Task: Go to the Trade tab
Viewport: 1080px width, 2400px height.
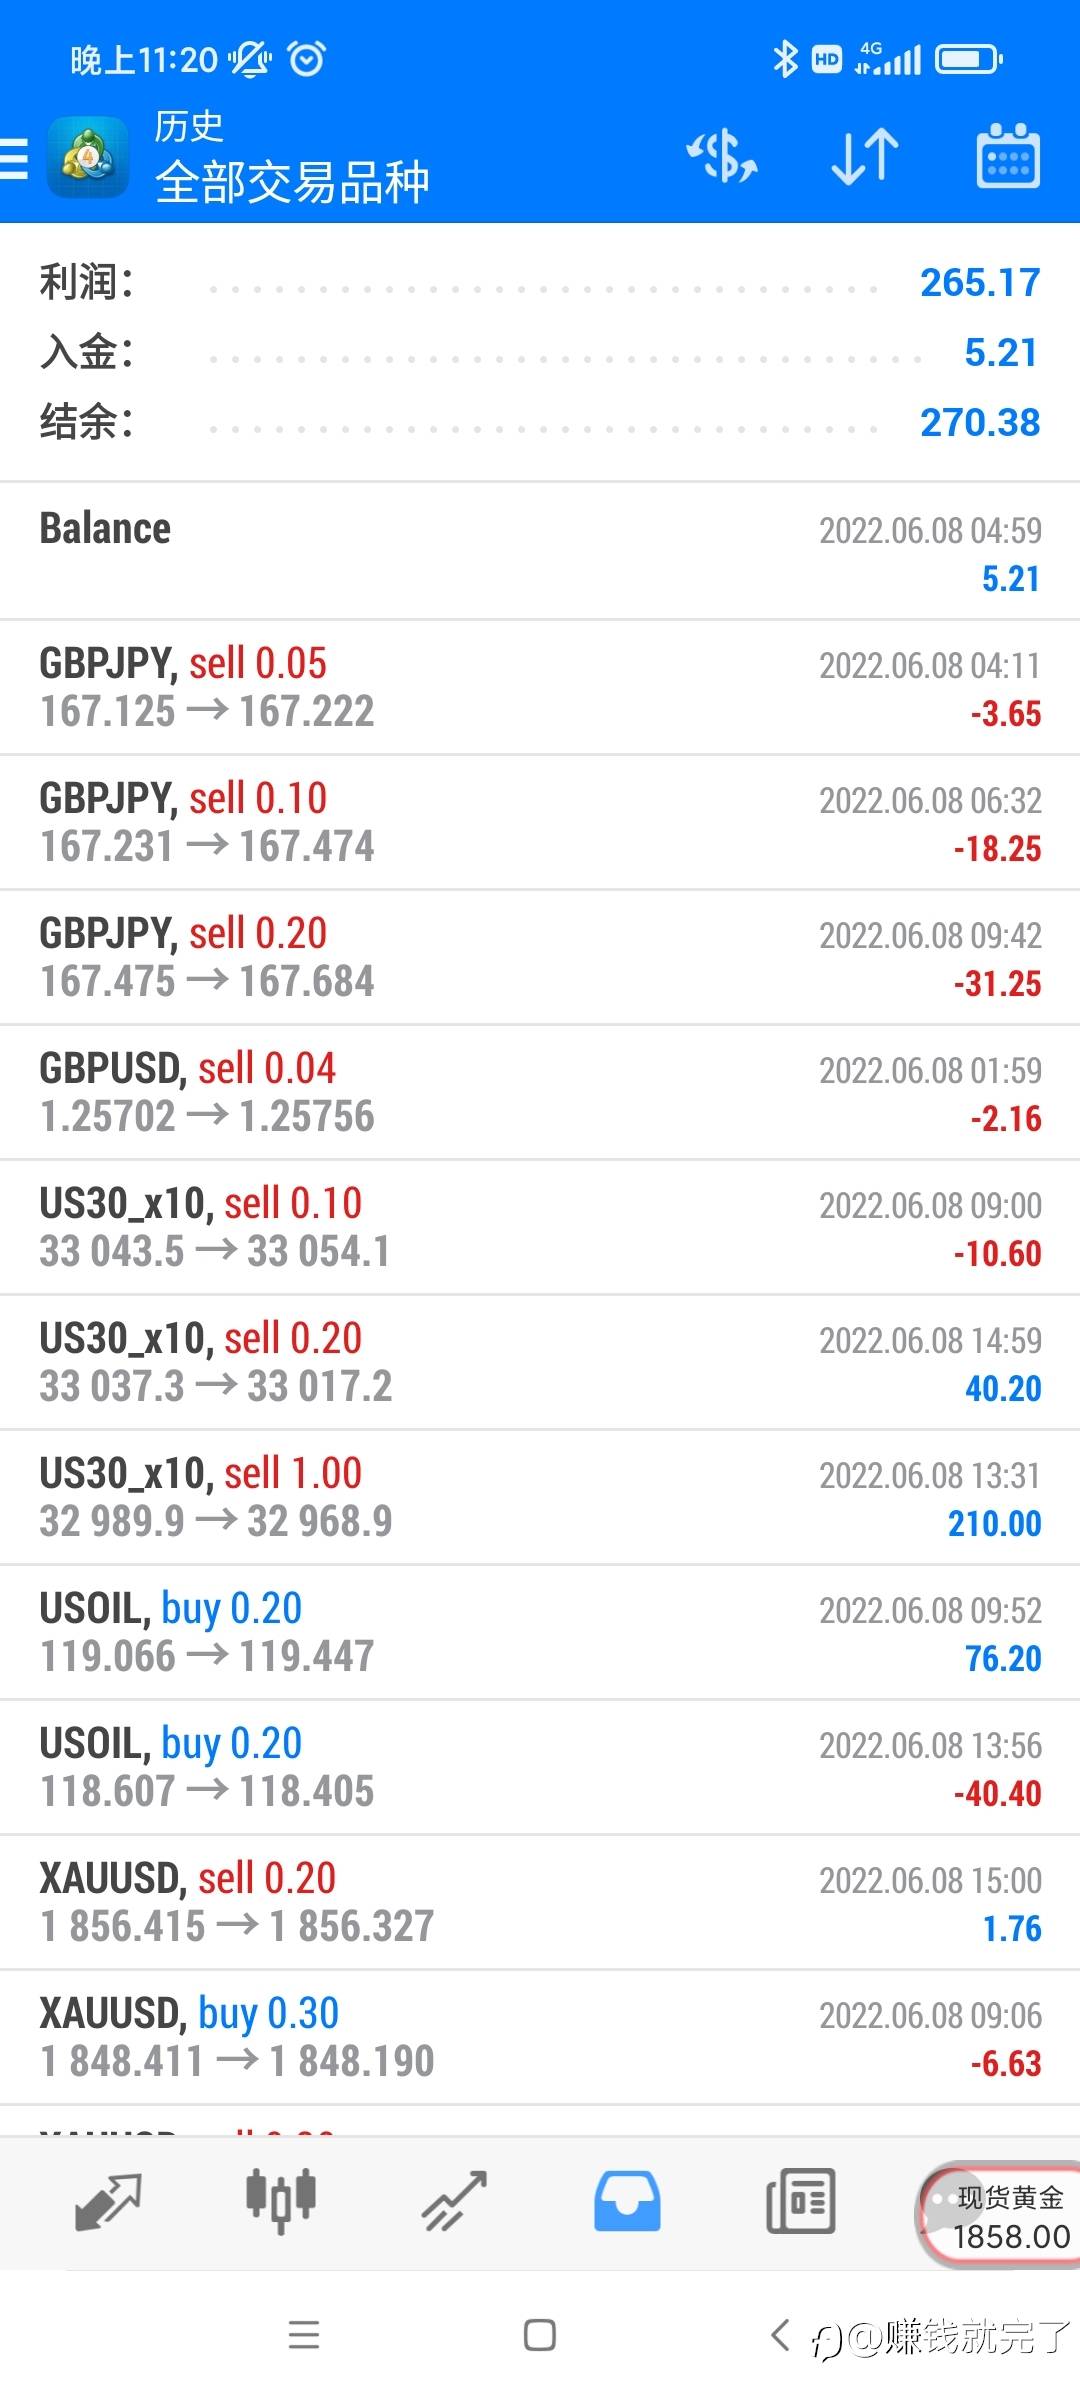Action: (x=454, y=2201)
